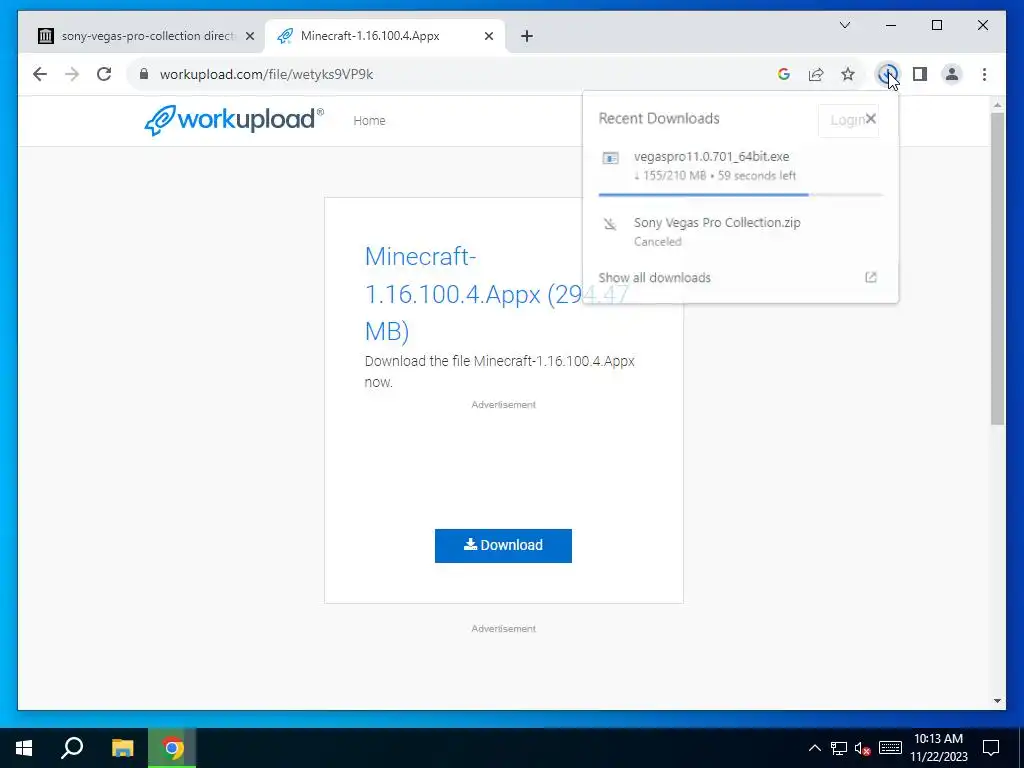Reload the workupload page
The height and width of the screenshot is (768, 1024).
(104, 74)
